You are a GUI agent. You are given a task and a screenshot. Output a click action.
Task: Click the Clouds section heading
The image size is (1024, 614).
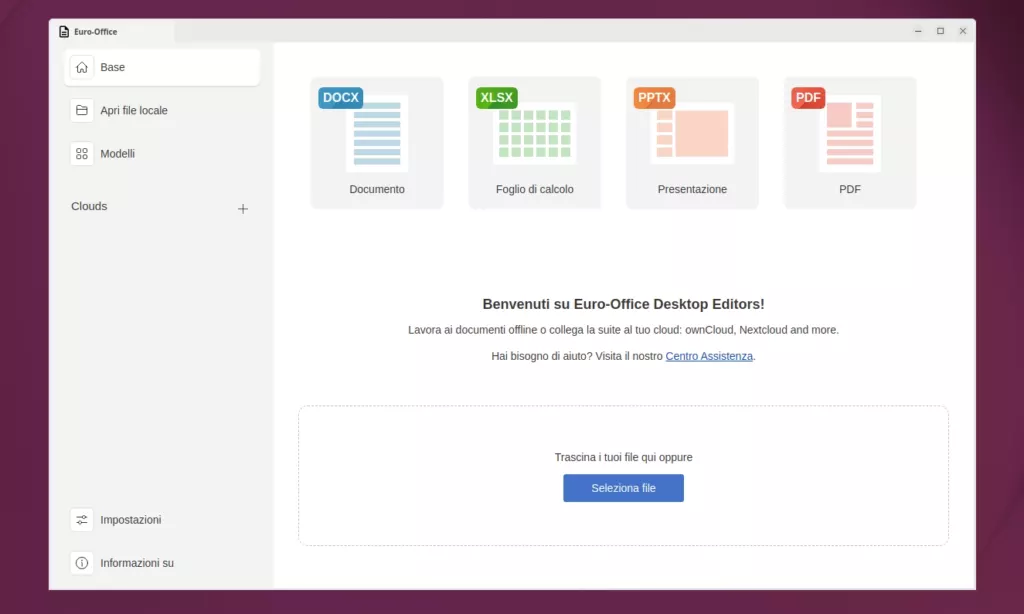point(89,206)
